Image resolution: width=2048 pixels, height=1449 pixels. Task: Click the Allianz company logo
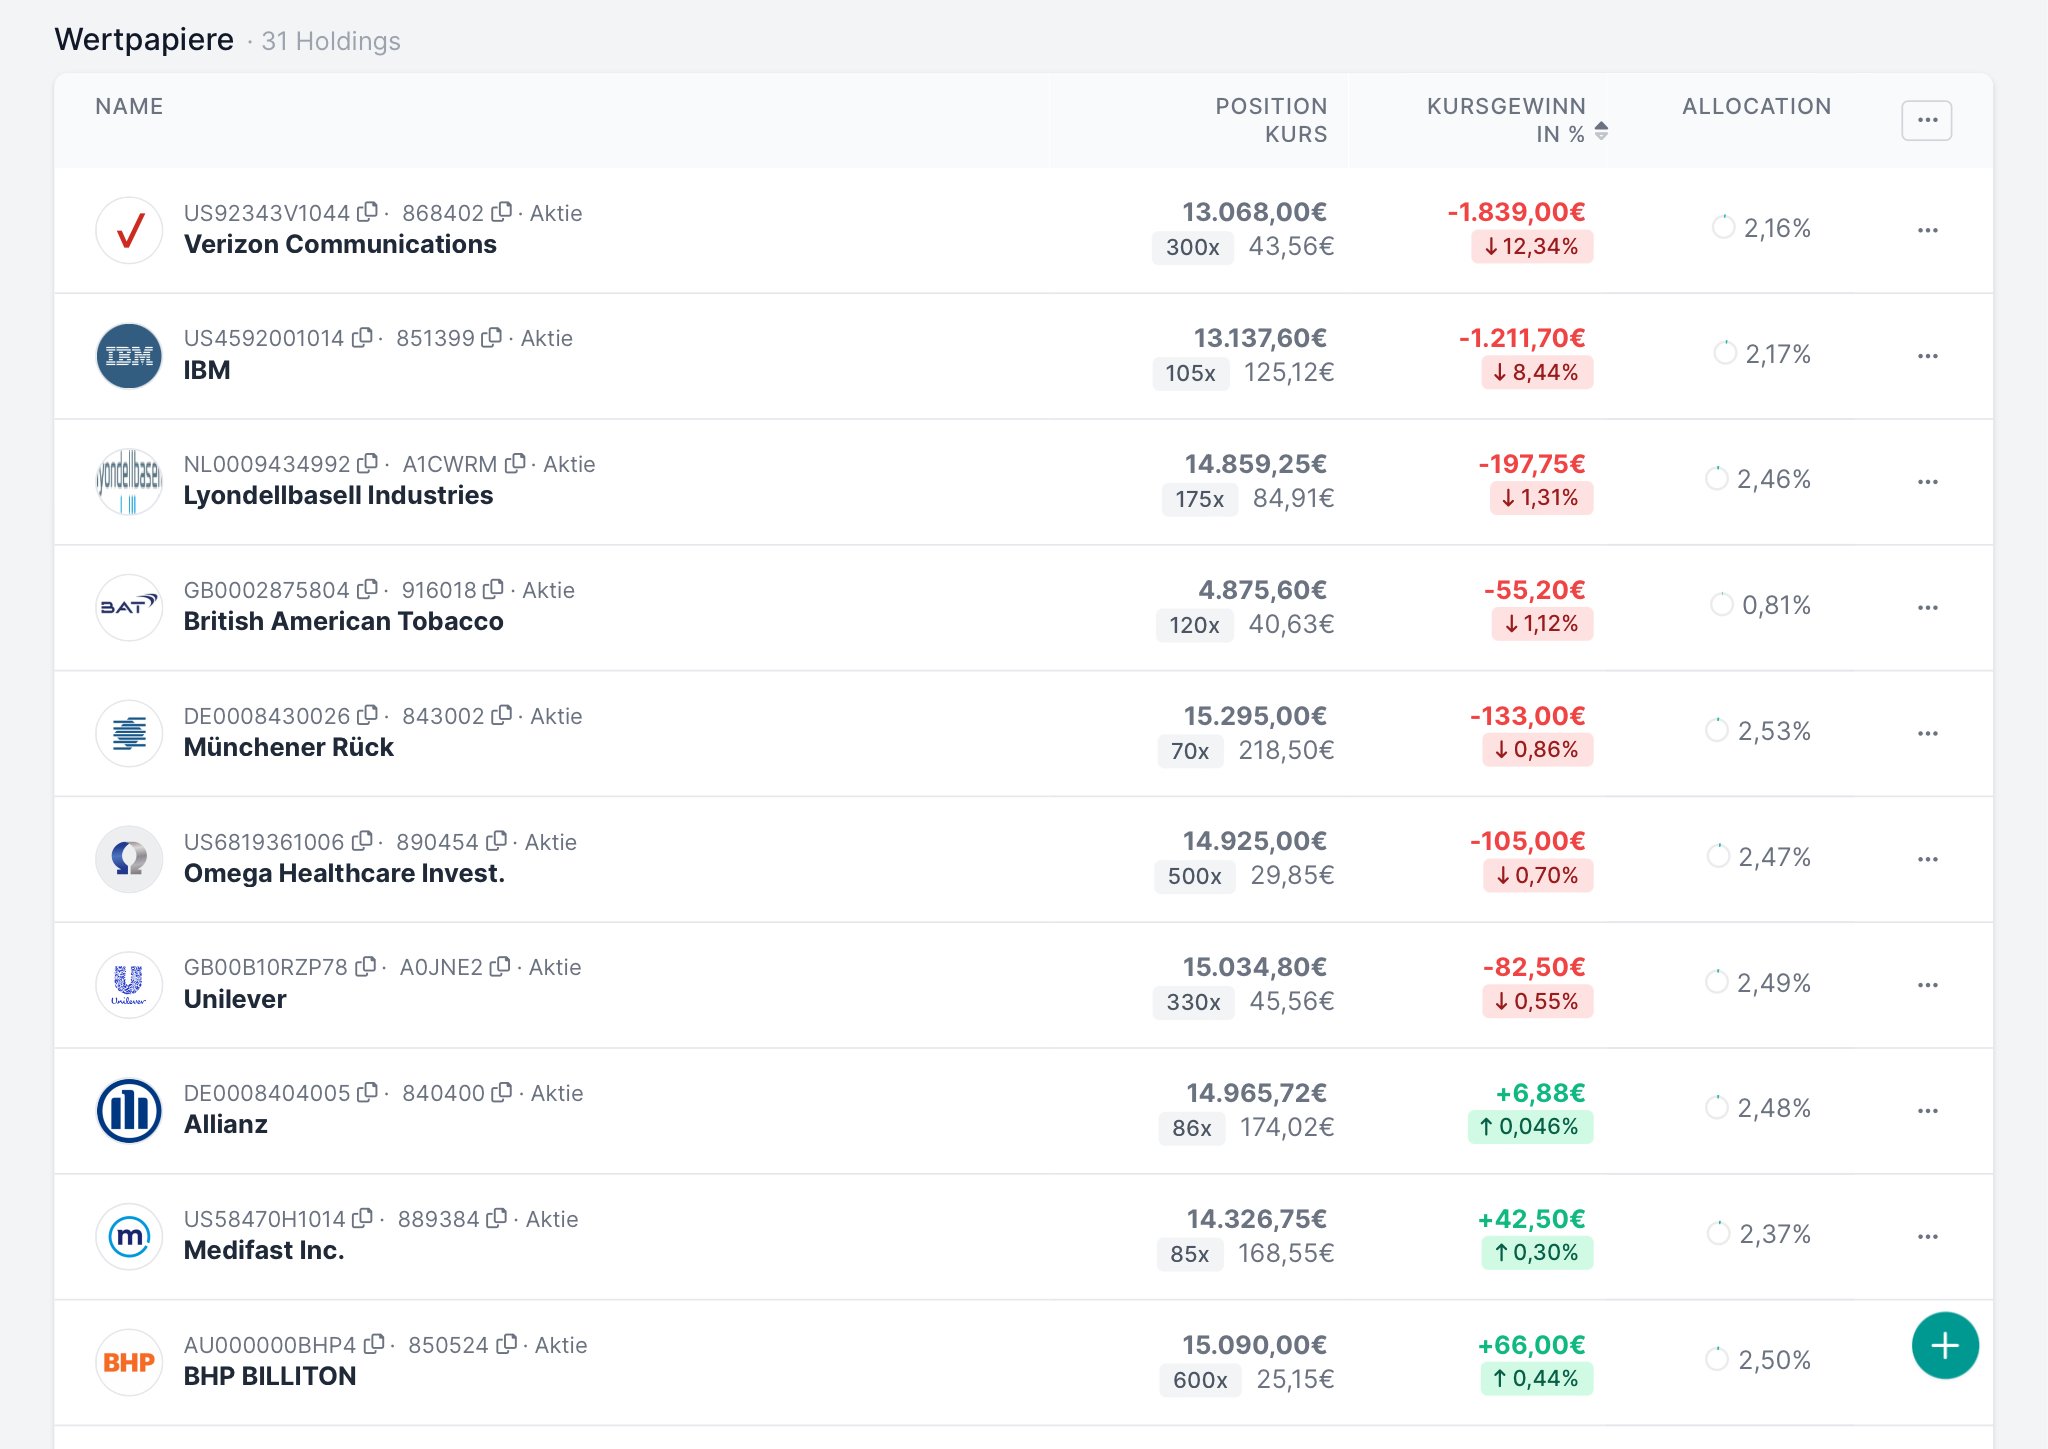click(129, 1110)
